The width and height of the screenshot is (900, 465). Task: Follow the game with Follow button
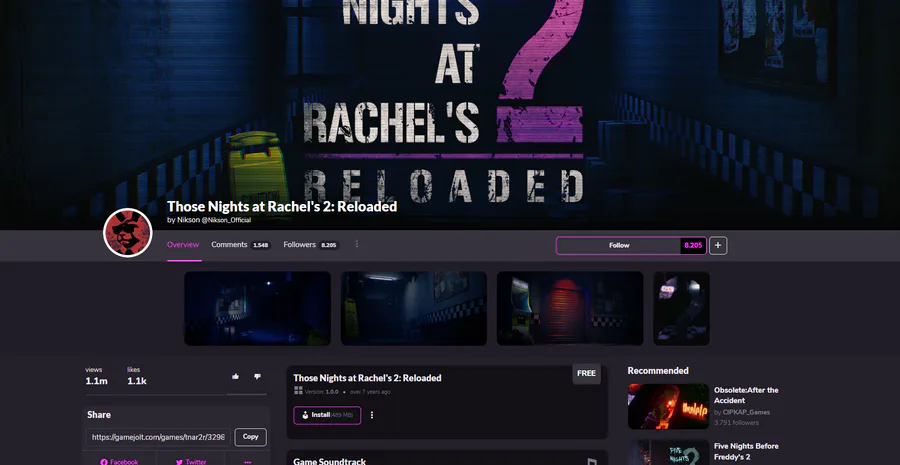coord(619,246)
